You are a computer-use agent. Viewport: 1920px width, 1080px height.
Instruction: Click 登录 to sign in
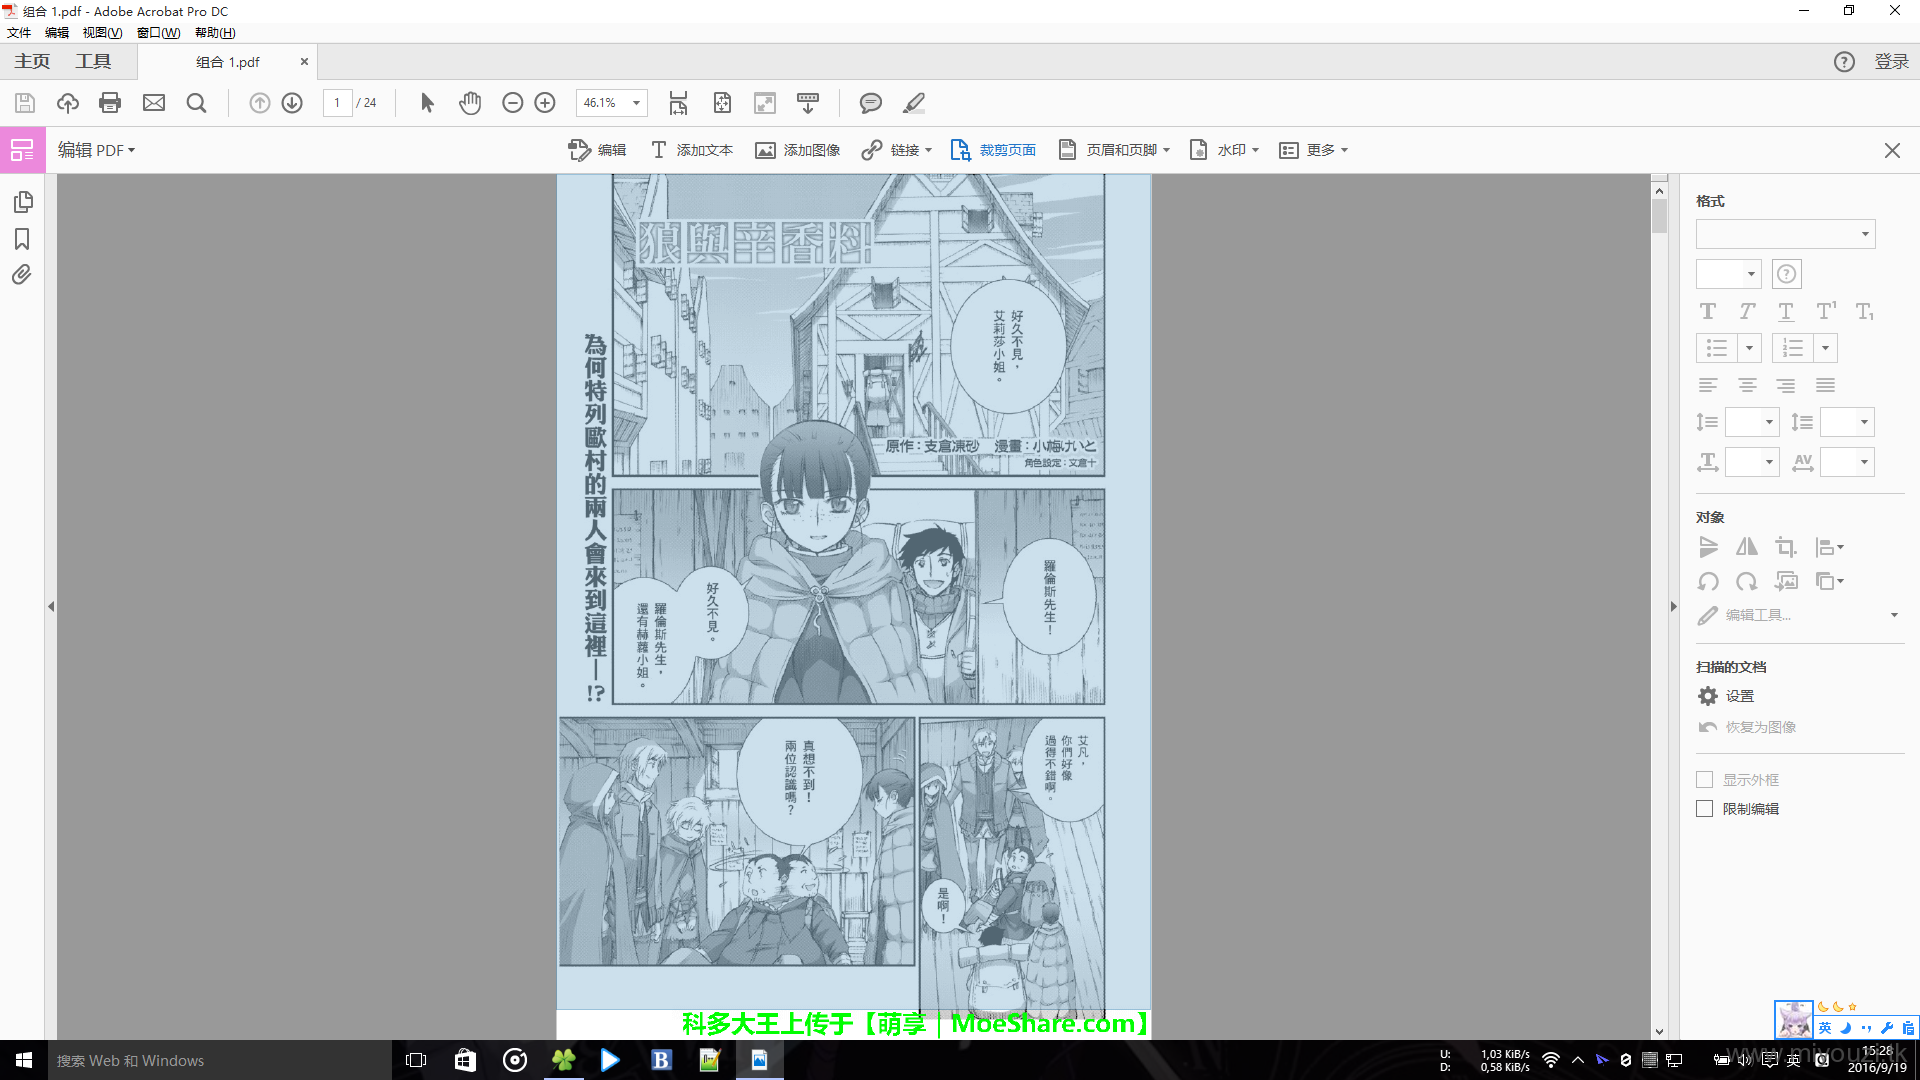pos(1892,62)
